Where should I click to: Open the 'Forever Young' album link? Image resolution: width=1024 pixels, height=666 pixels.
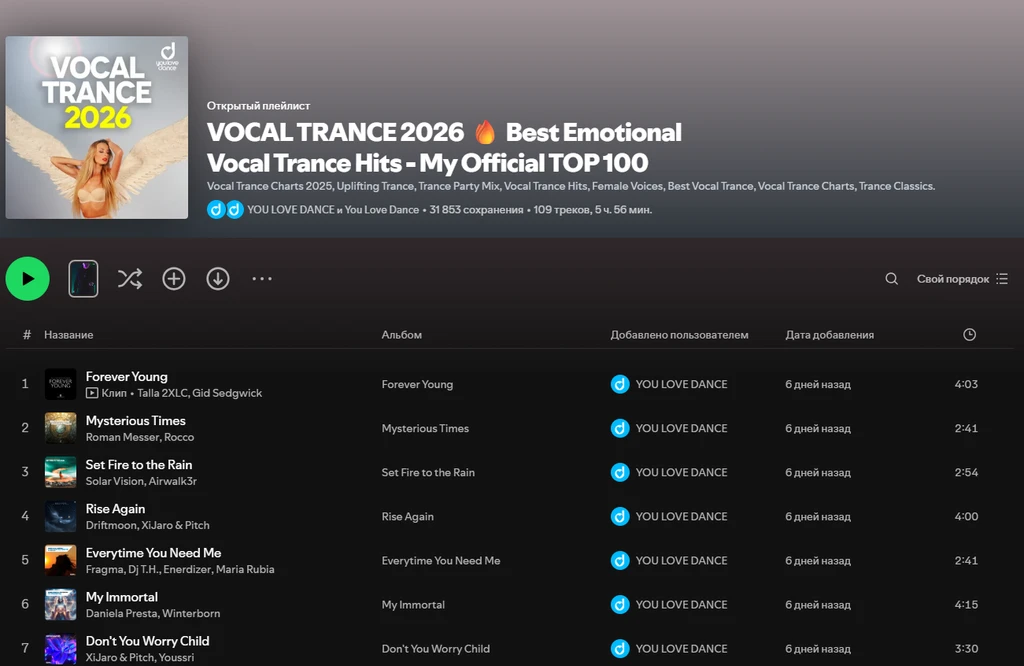(x=417, y=385)
